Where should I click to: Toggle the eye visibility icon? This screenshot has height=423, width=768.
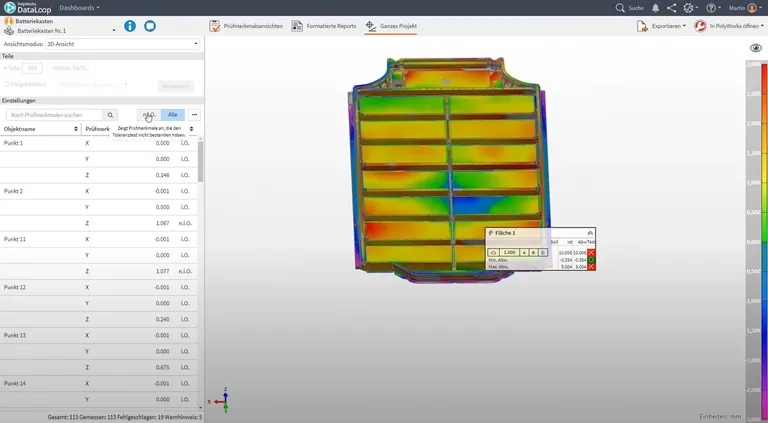point(756,47)
